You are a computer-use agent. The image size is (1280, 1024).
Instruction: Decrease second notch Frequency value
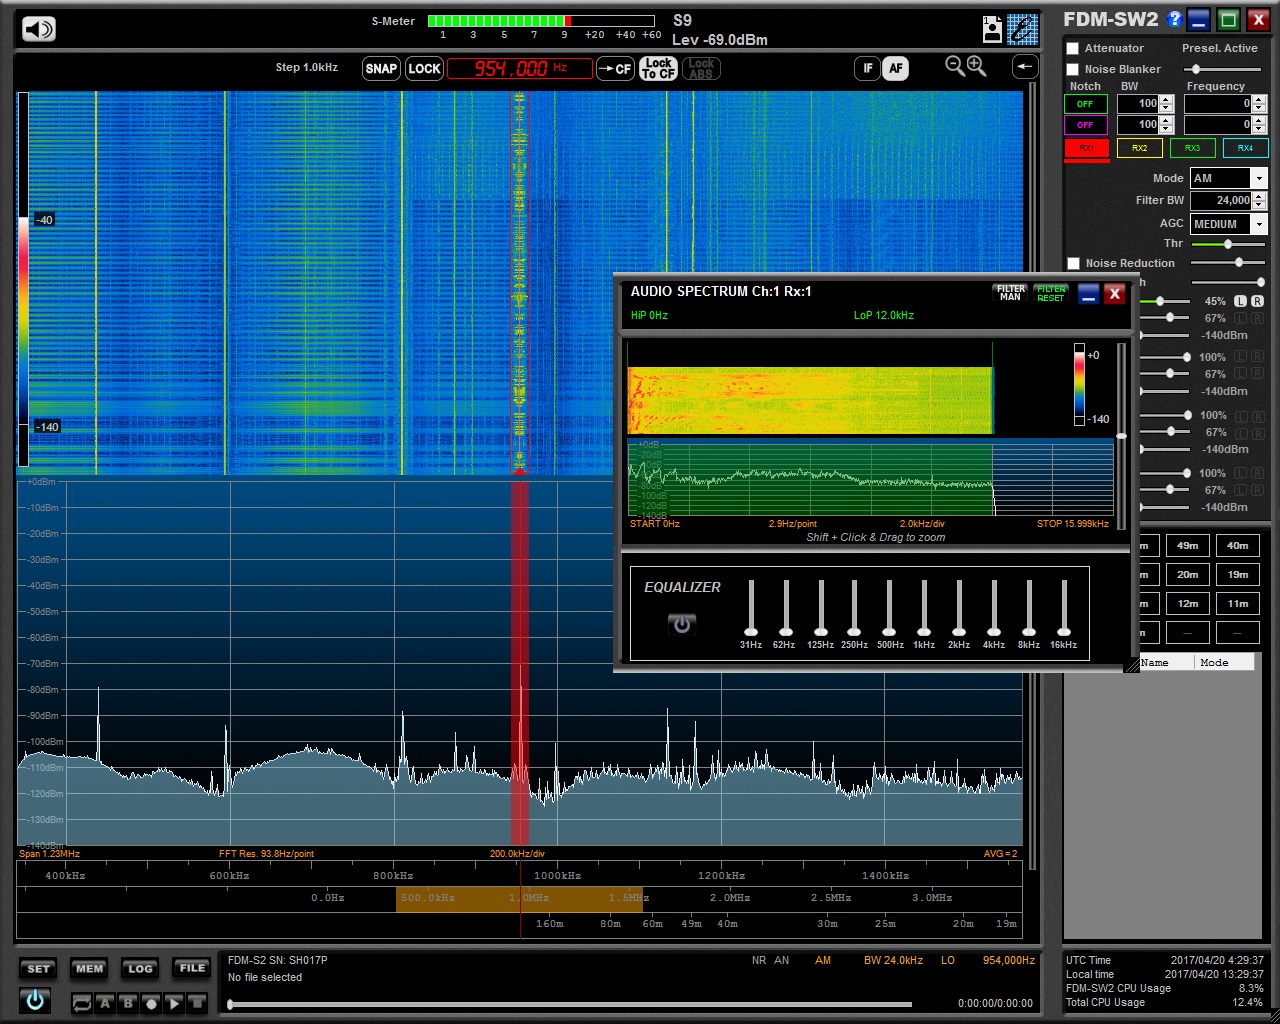pyautogui.click(x=1259, y=129)
